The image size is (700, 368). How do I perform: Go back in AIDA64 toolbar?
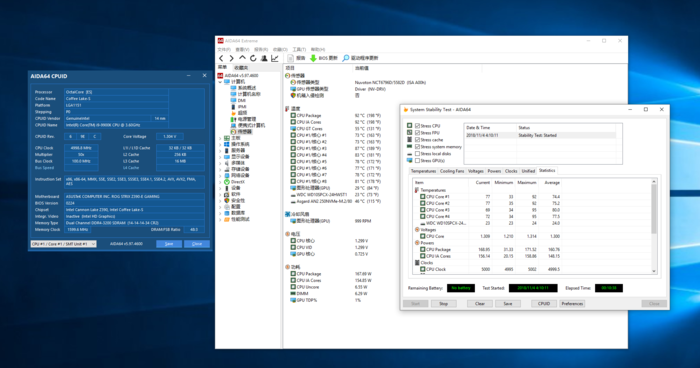(221, 58)
